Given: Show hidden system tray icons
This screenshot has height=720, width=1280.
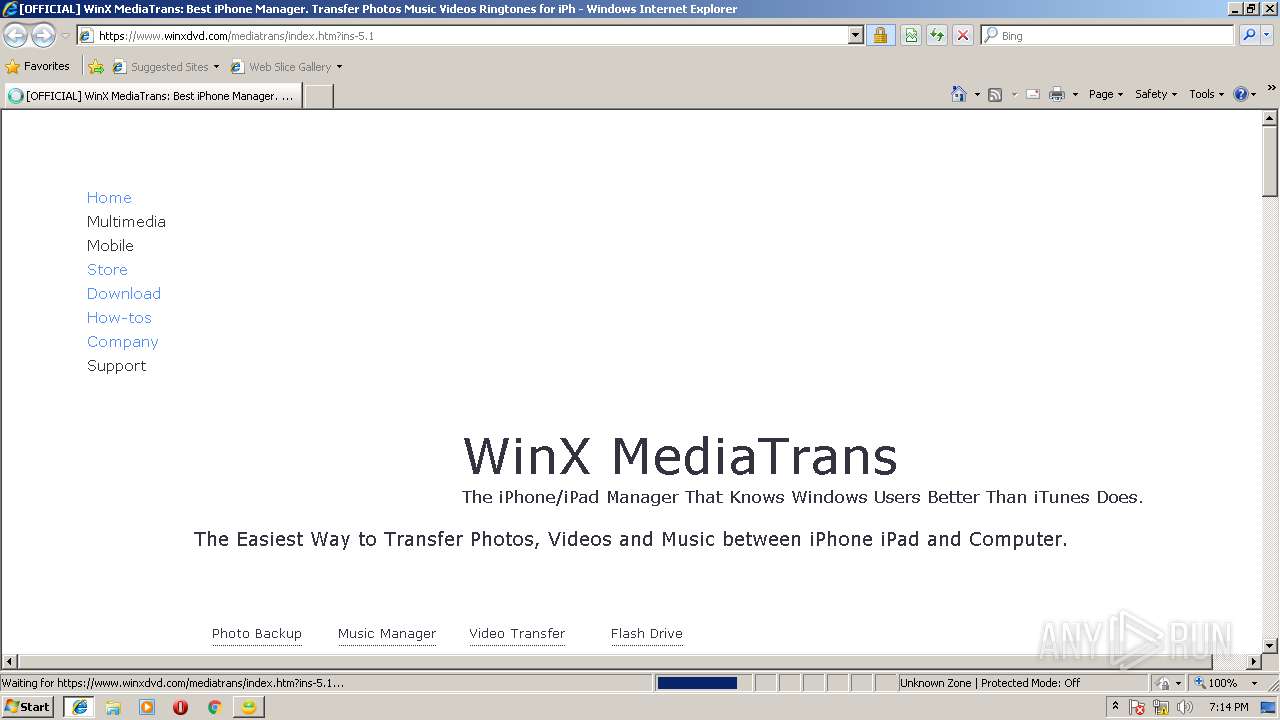Looking at the screenshot, I should [1115, 707].
